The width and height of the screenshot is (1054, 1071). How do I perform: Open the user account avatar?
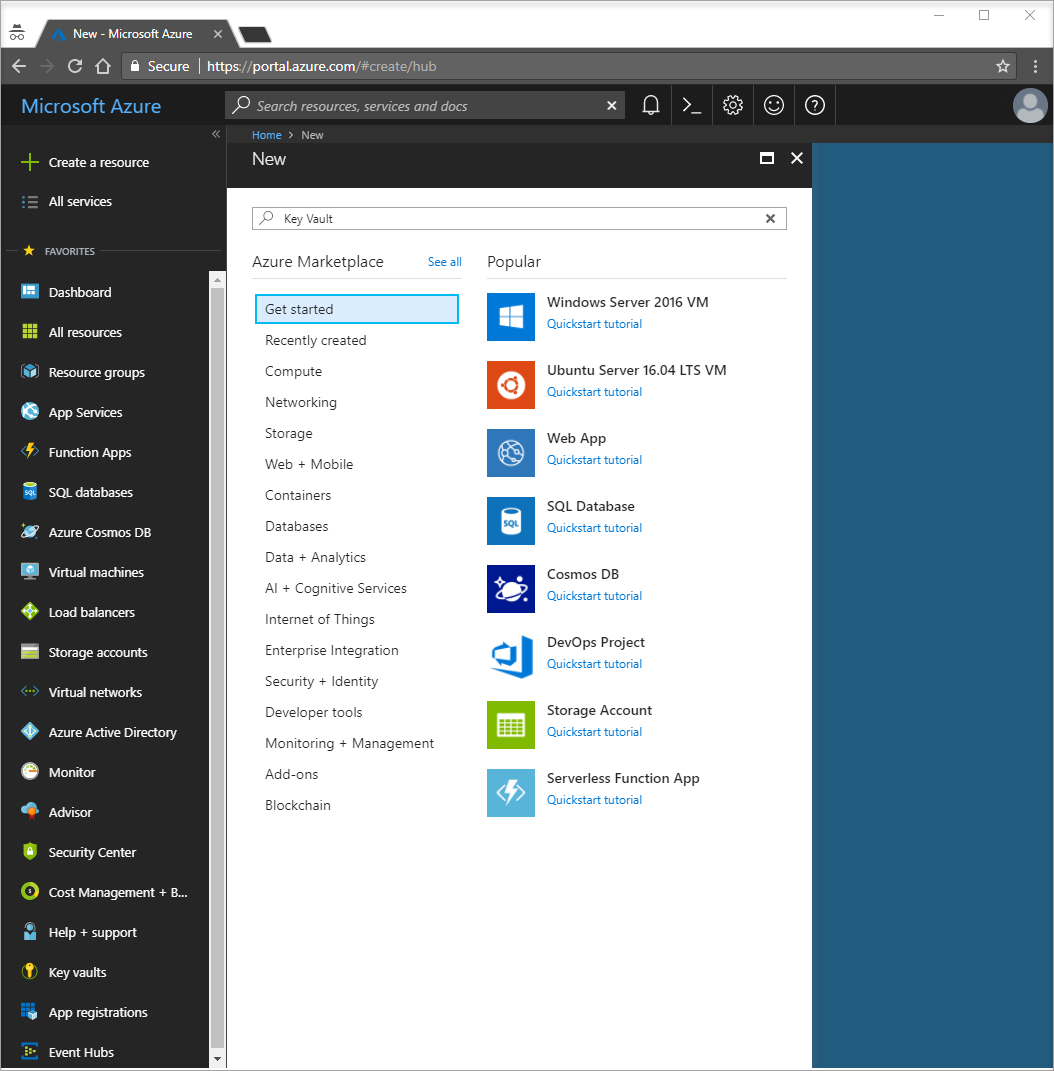pos(1030,106)
